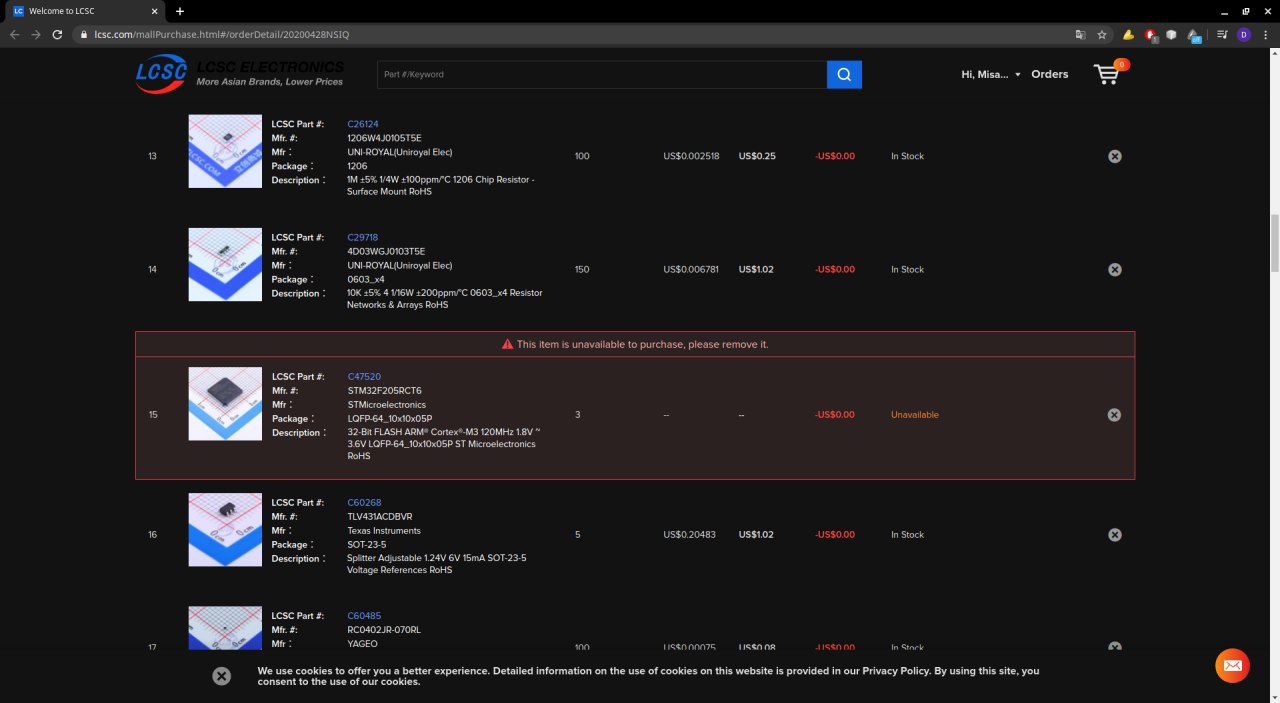The image size is (1280, 703).
Task: Click quantity 150 for item 14
Action: tap(583, 270)
